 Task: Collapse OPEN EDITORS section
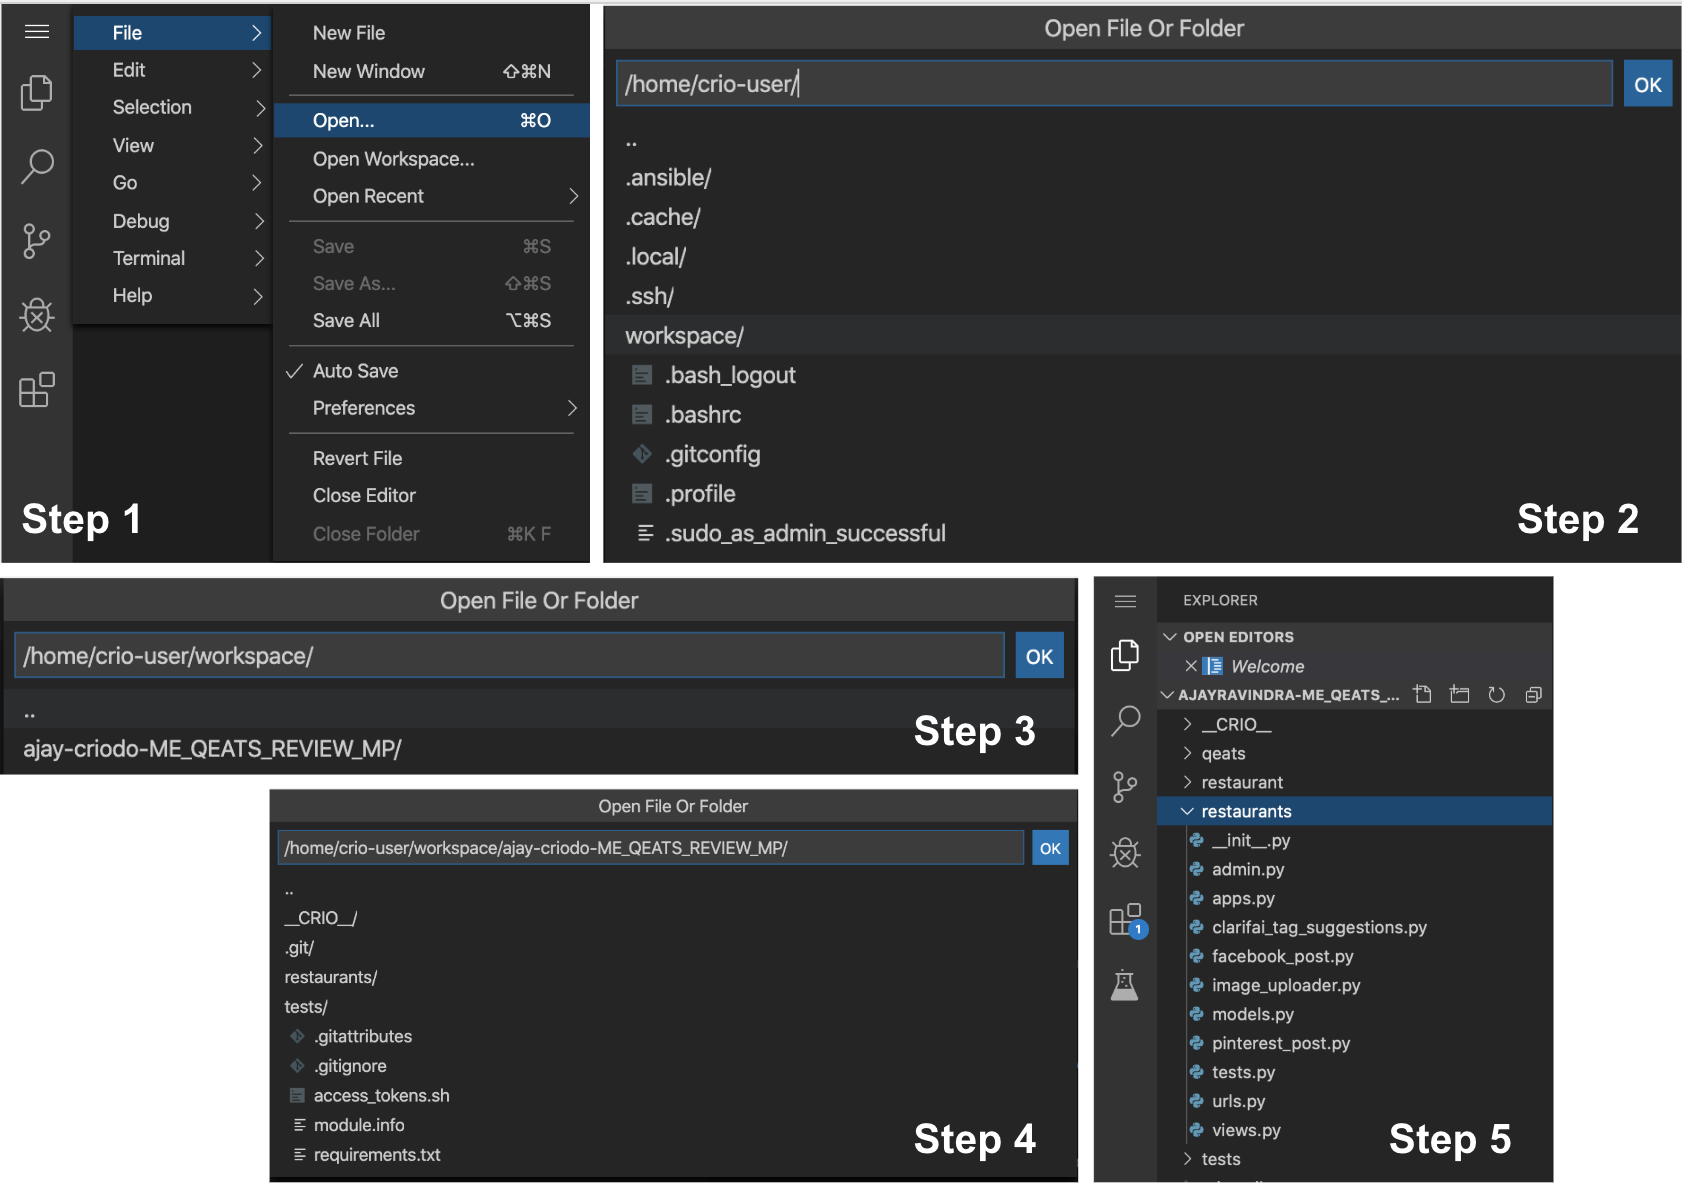[x=1354, y=637]
